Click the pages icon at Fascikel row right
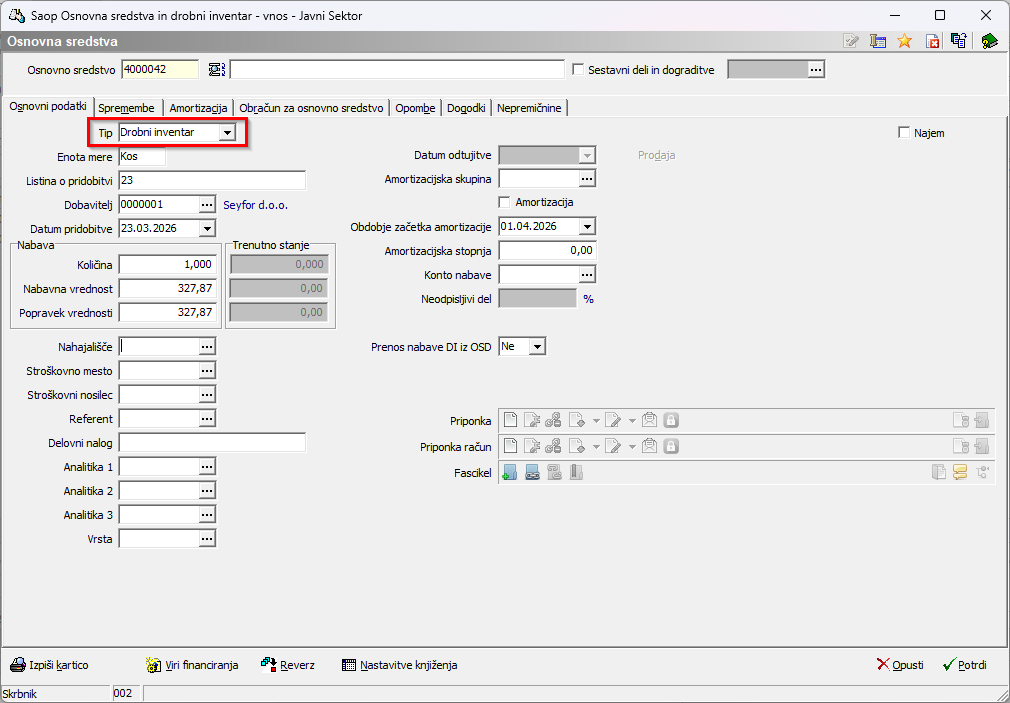Viewport: 1010px width, 703px height. click(x=939, y=473)
